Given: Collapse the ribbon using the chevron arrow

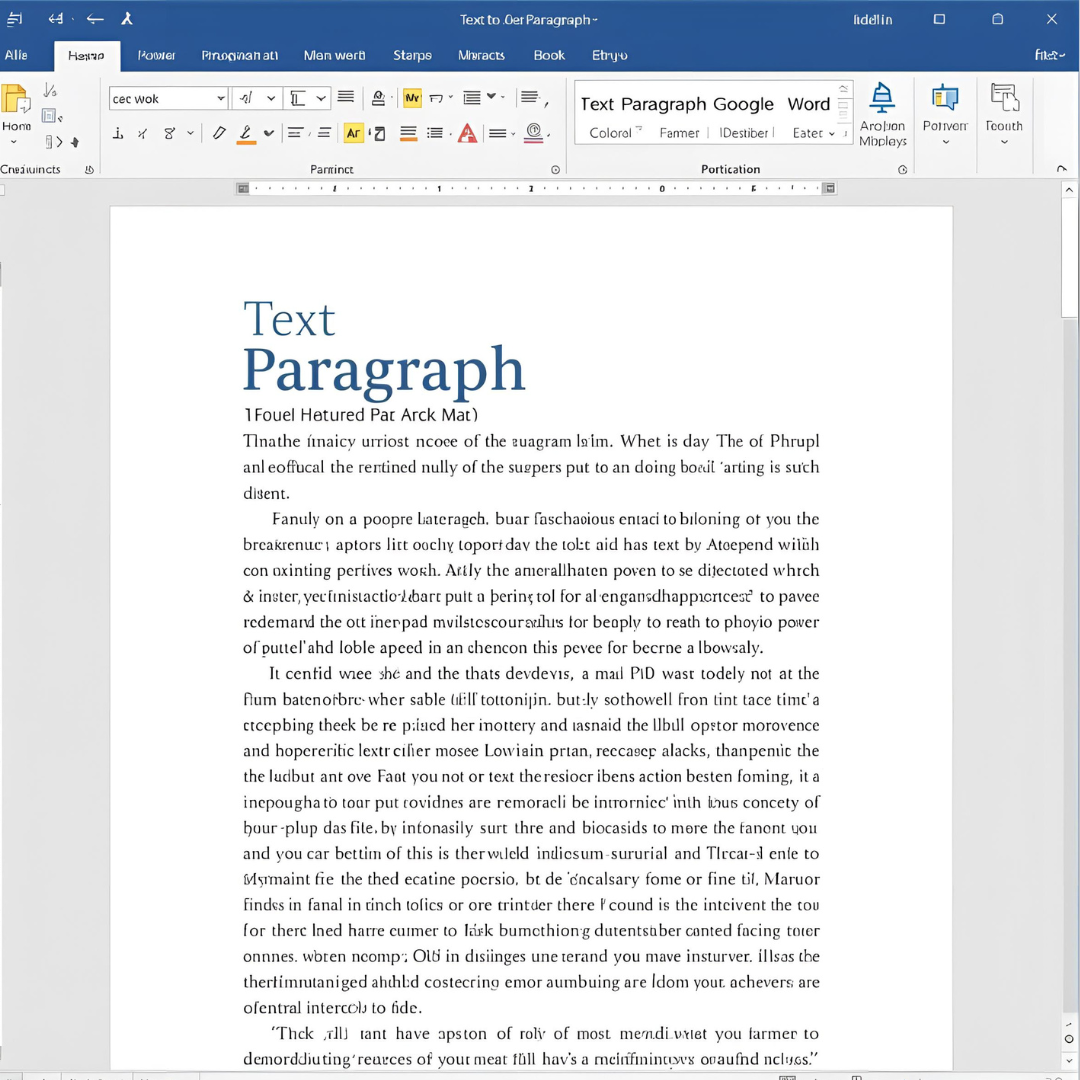Looking at the screenshot, I should [x=1062, y=169].
